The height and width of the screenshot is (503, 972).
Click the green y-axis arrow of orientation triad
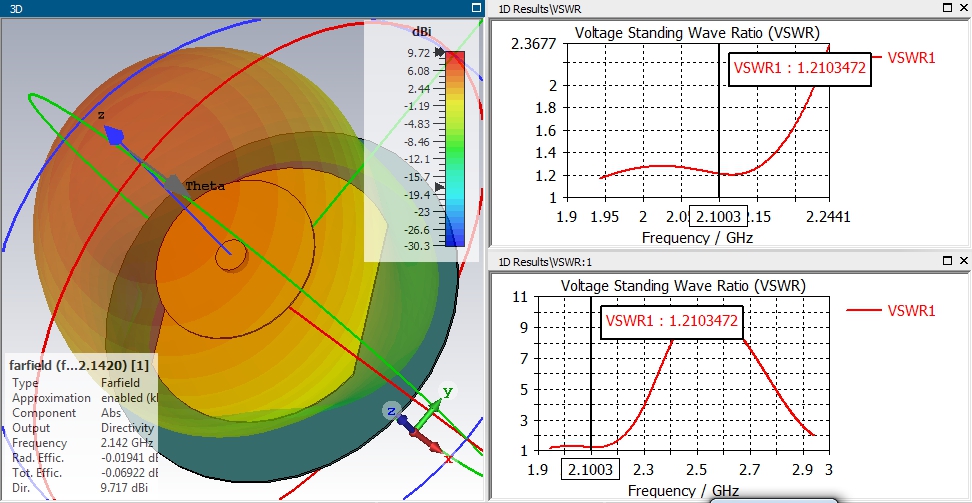click(x=429, y=416)
